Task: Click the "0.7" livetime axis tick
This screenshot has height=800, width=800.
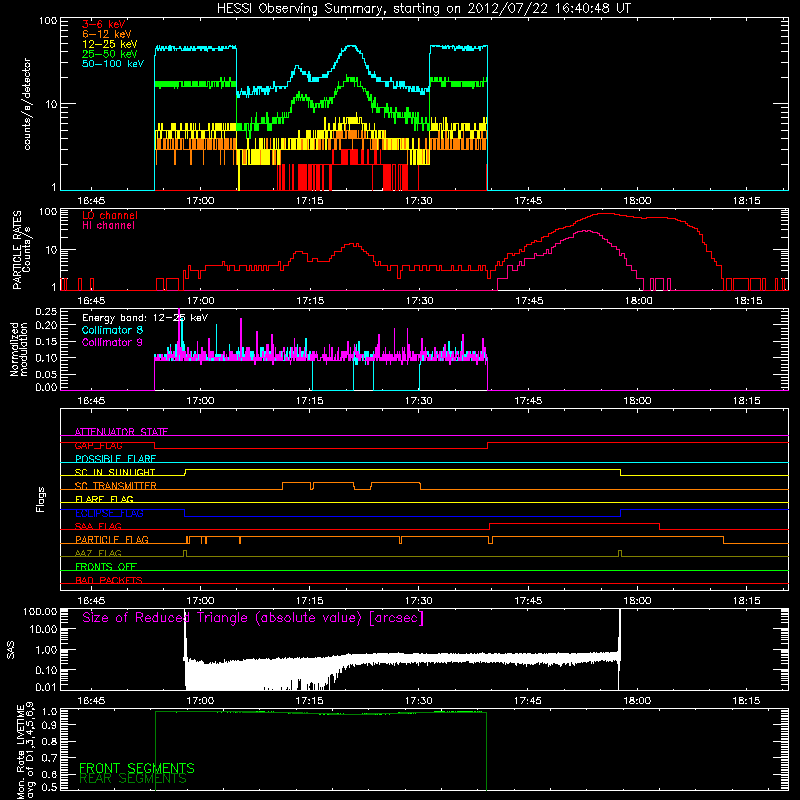Action: [49, 758]
